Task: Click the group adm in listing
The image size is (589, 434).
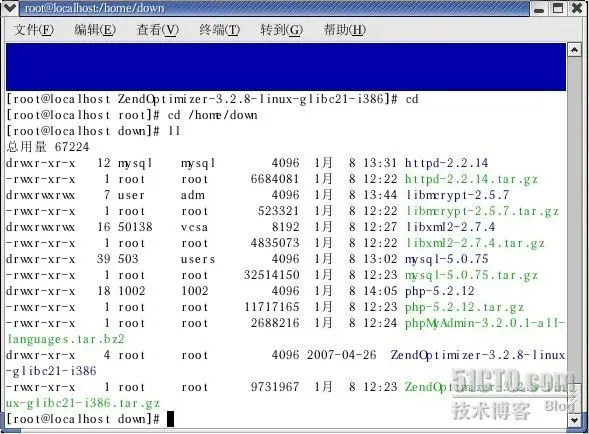Action: [x=193, y=195]
